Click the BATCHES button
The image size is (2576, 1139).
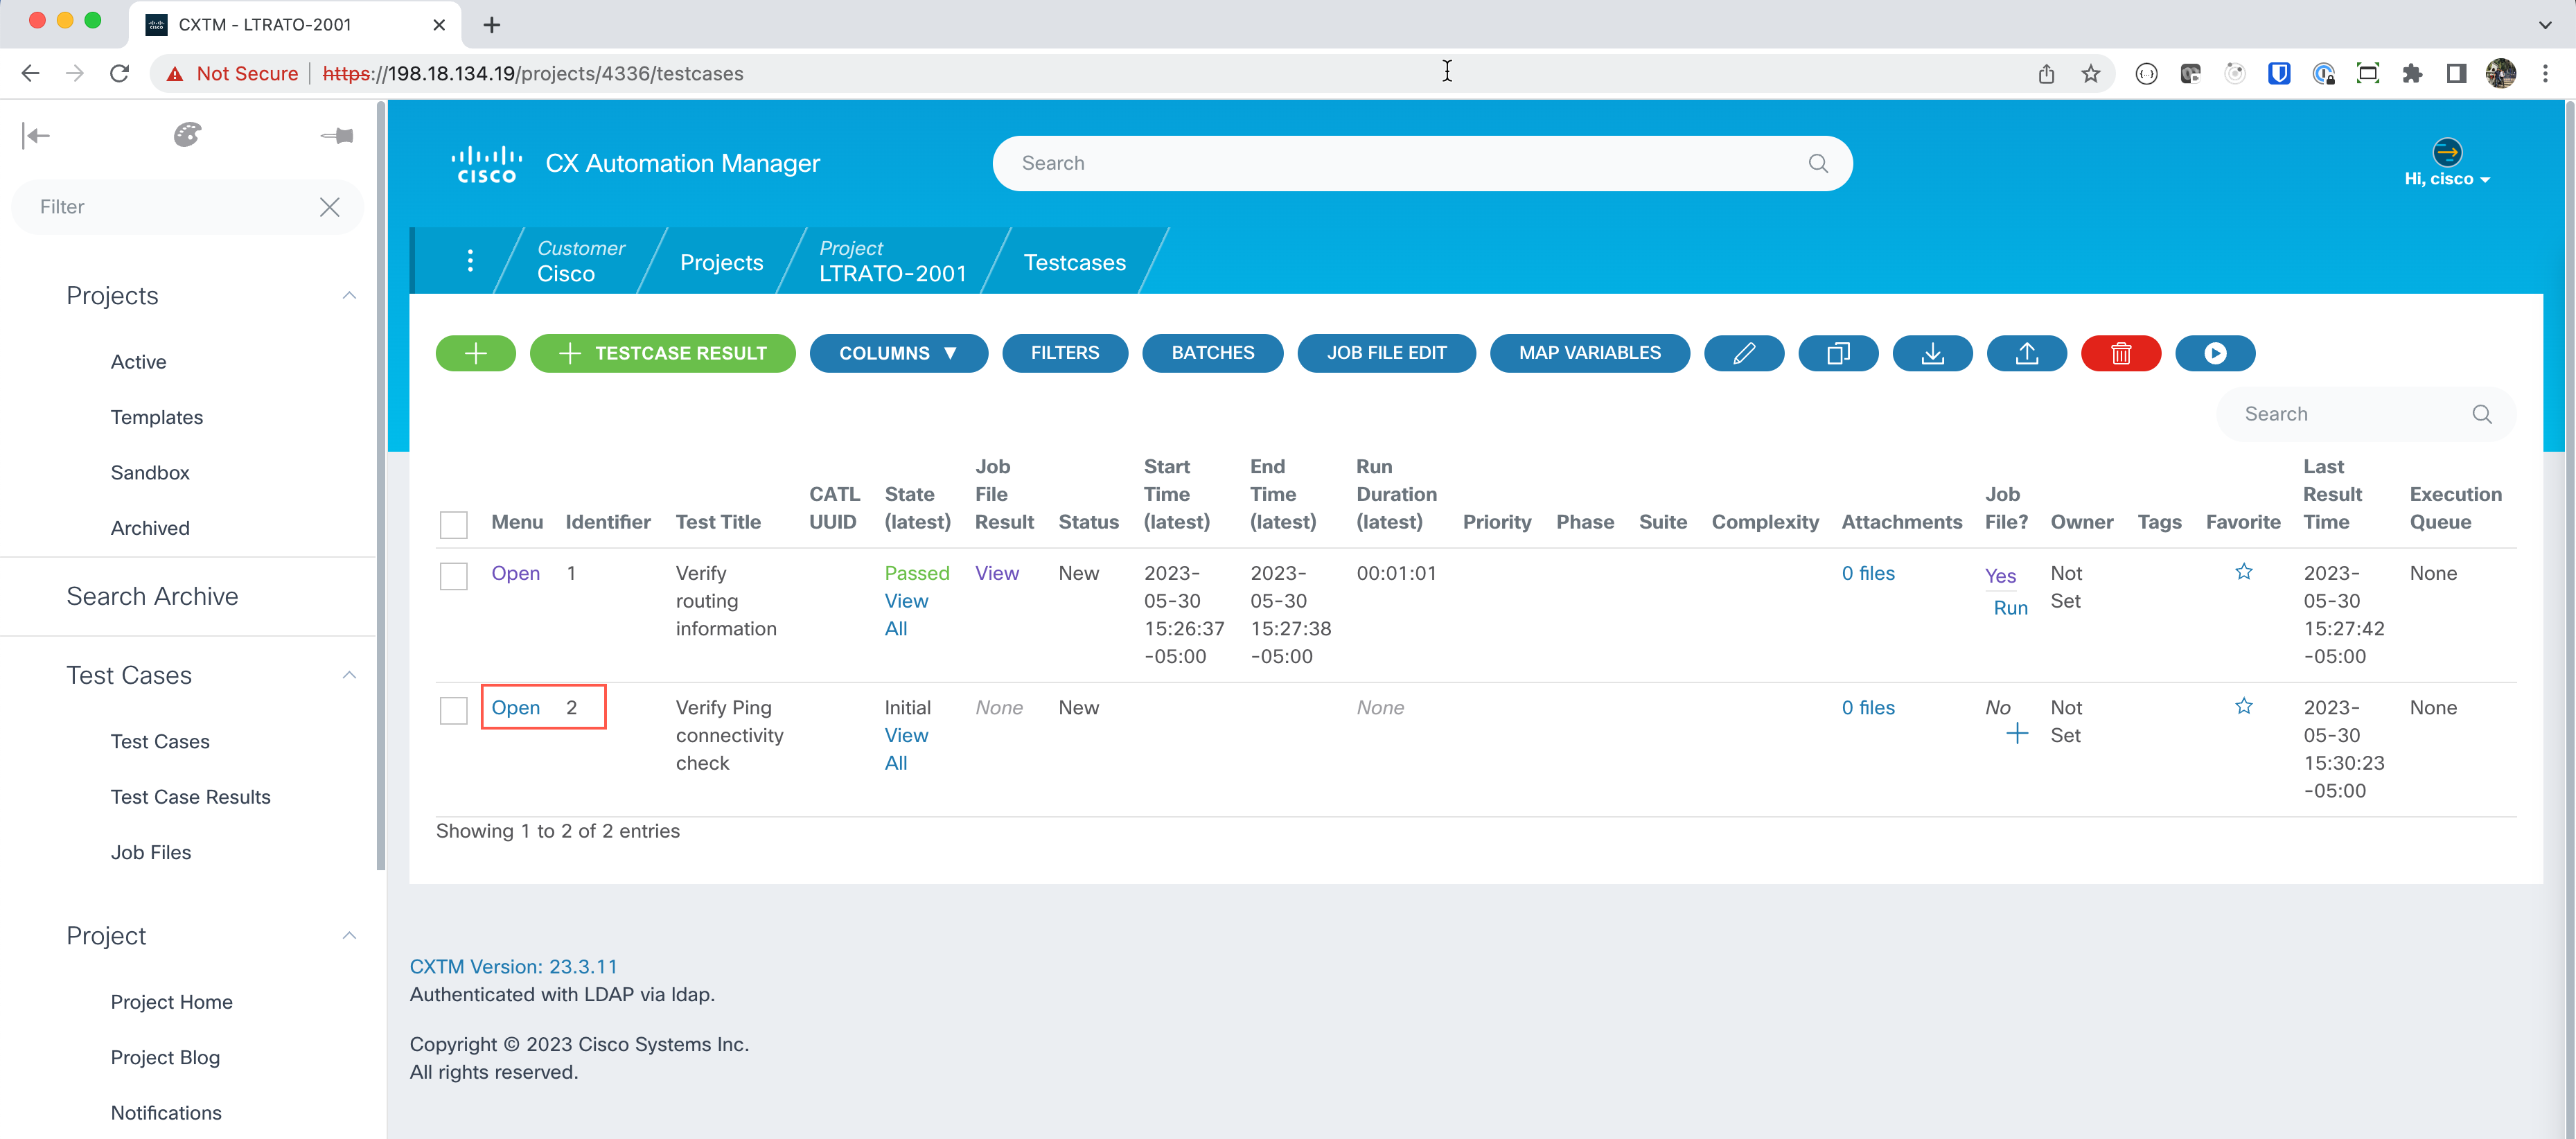[x=1213, y=353]
